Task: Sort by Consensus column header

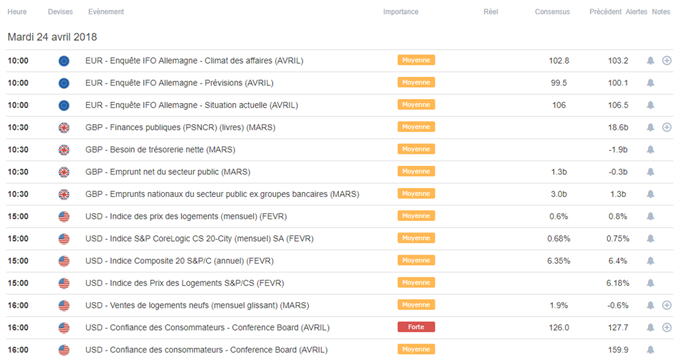Action: tap(552, 12)
